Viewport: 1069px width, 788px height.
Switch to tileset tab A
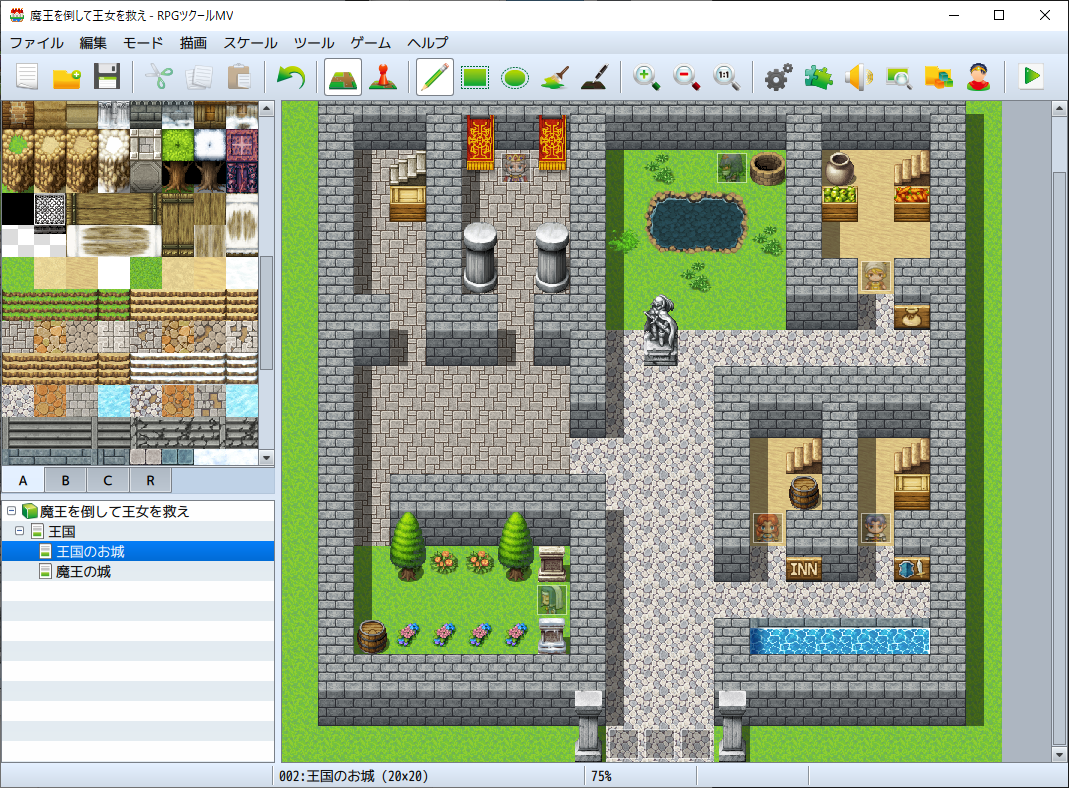[23, 481]
